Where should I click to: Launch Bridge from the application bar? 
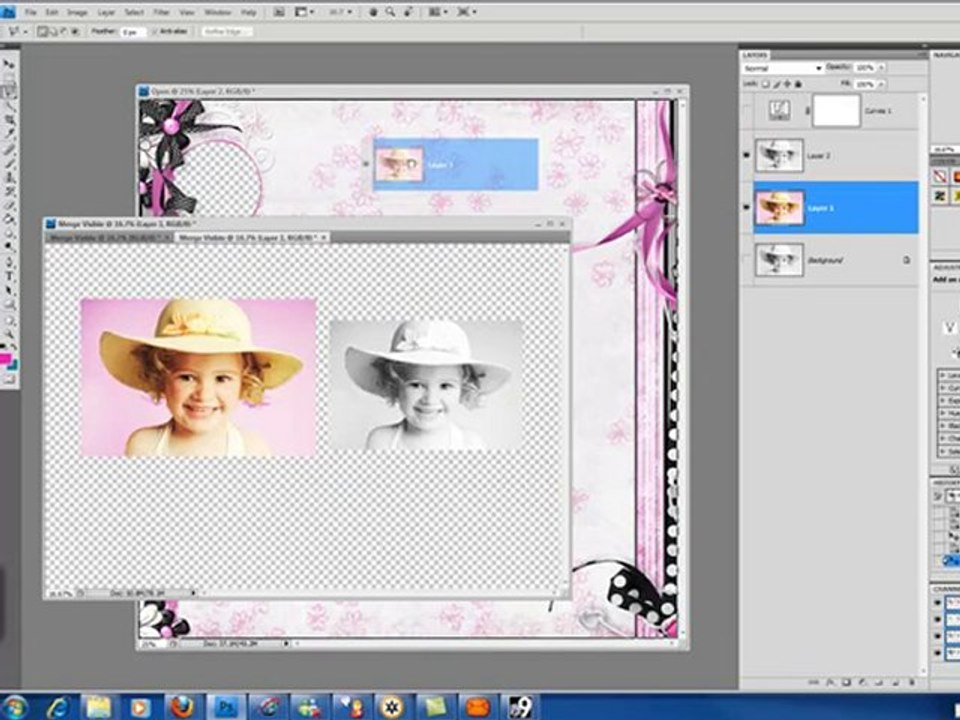click(x=279, y=12)
